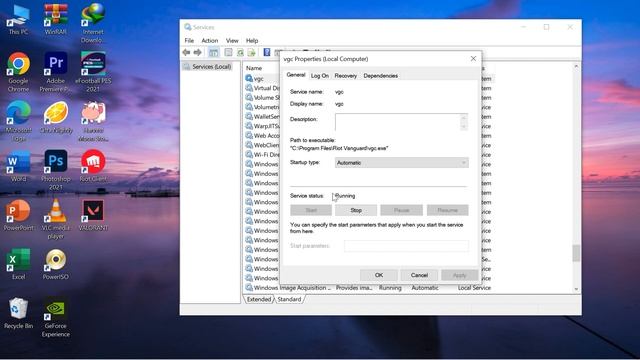Open File menu in Services window
The image size is (640, 360).
tap(189, 40)
